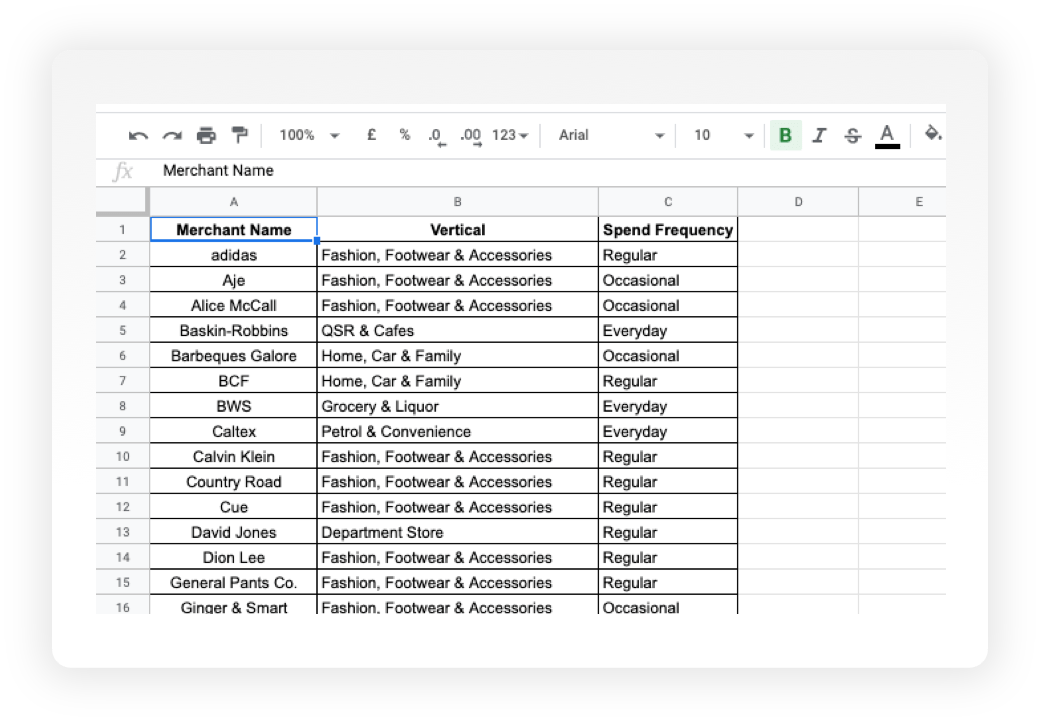
Task: Select the BWS cell
Action: [233, 406]
